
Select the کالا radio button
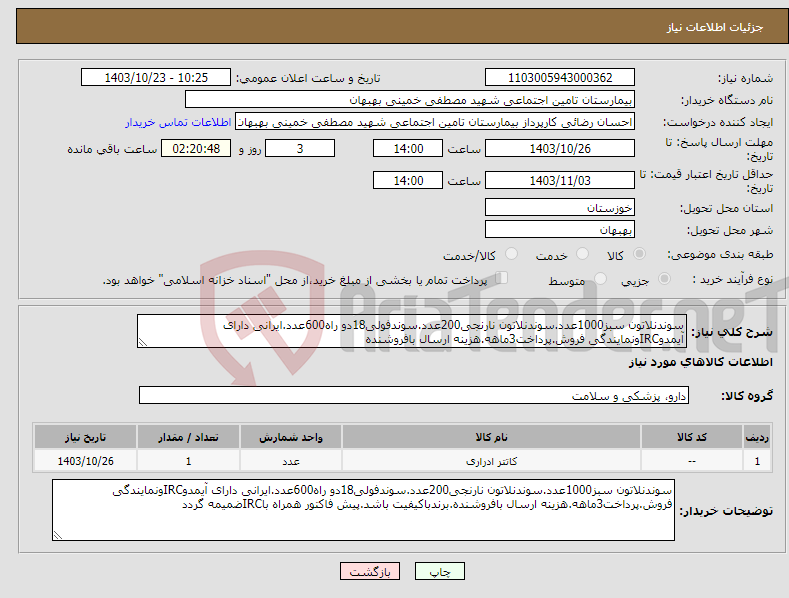coord(639,254)
